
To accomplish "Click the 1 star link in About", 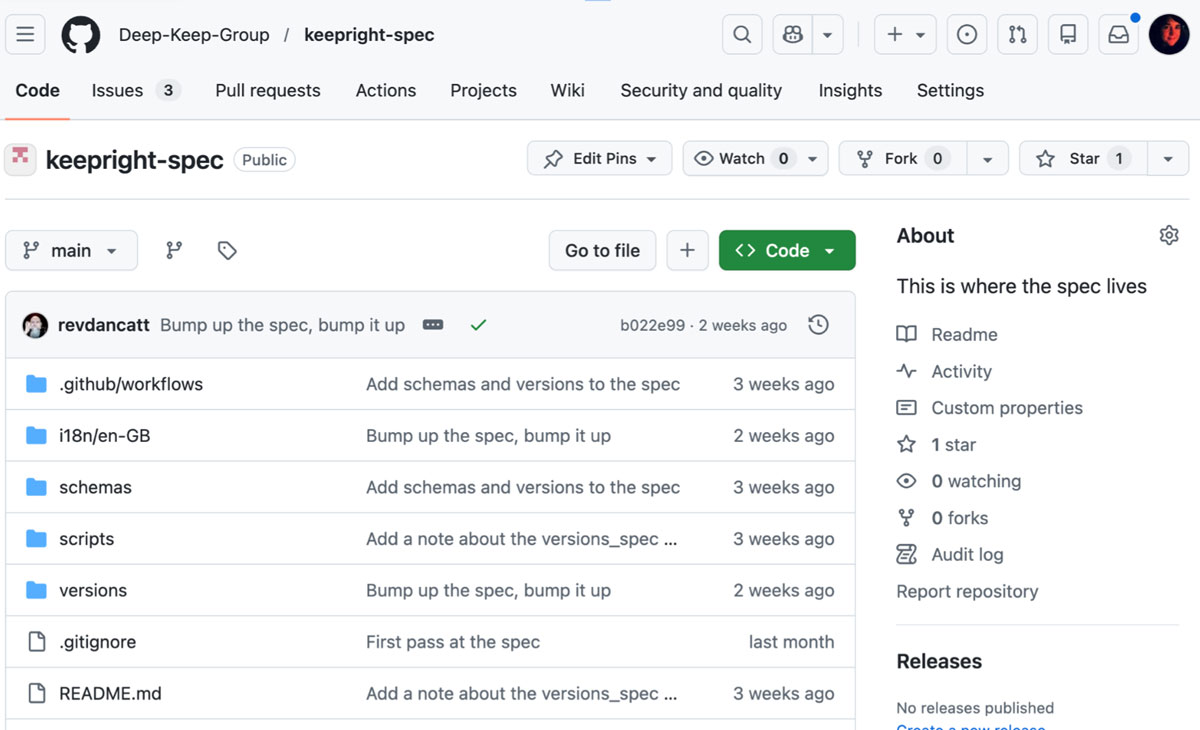I will [936, 444].
